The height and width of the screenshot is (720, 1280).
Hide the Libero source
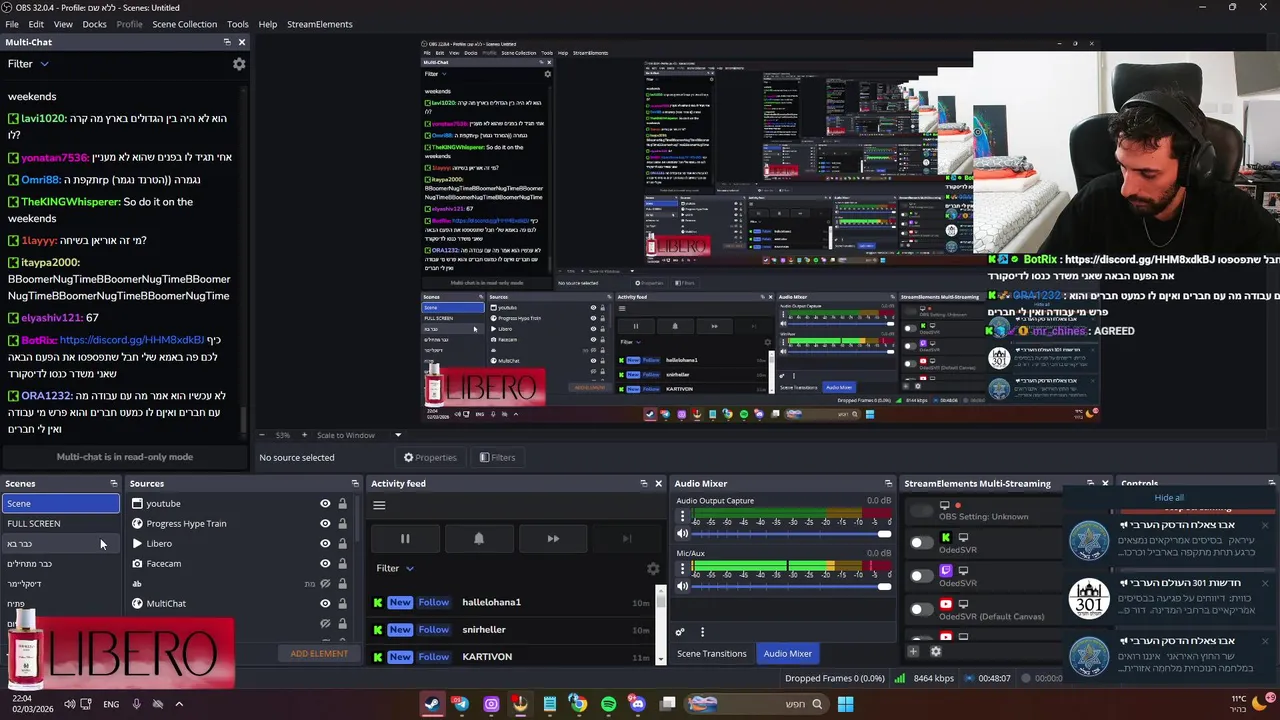(x=325, y=543)
